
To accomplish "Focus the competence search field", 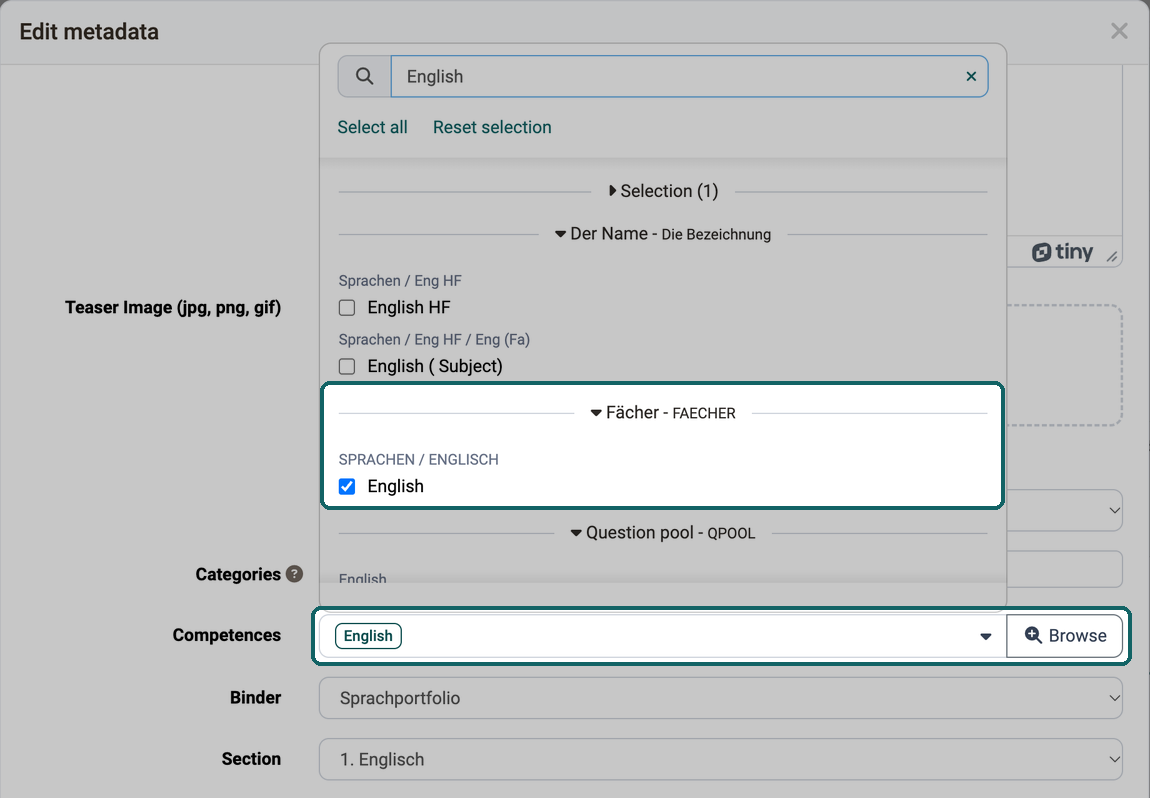I will click(x=689, y=76).
